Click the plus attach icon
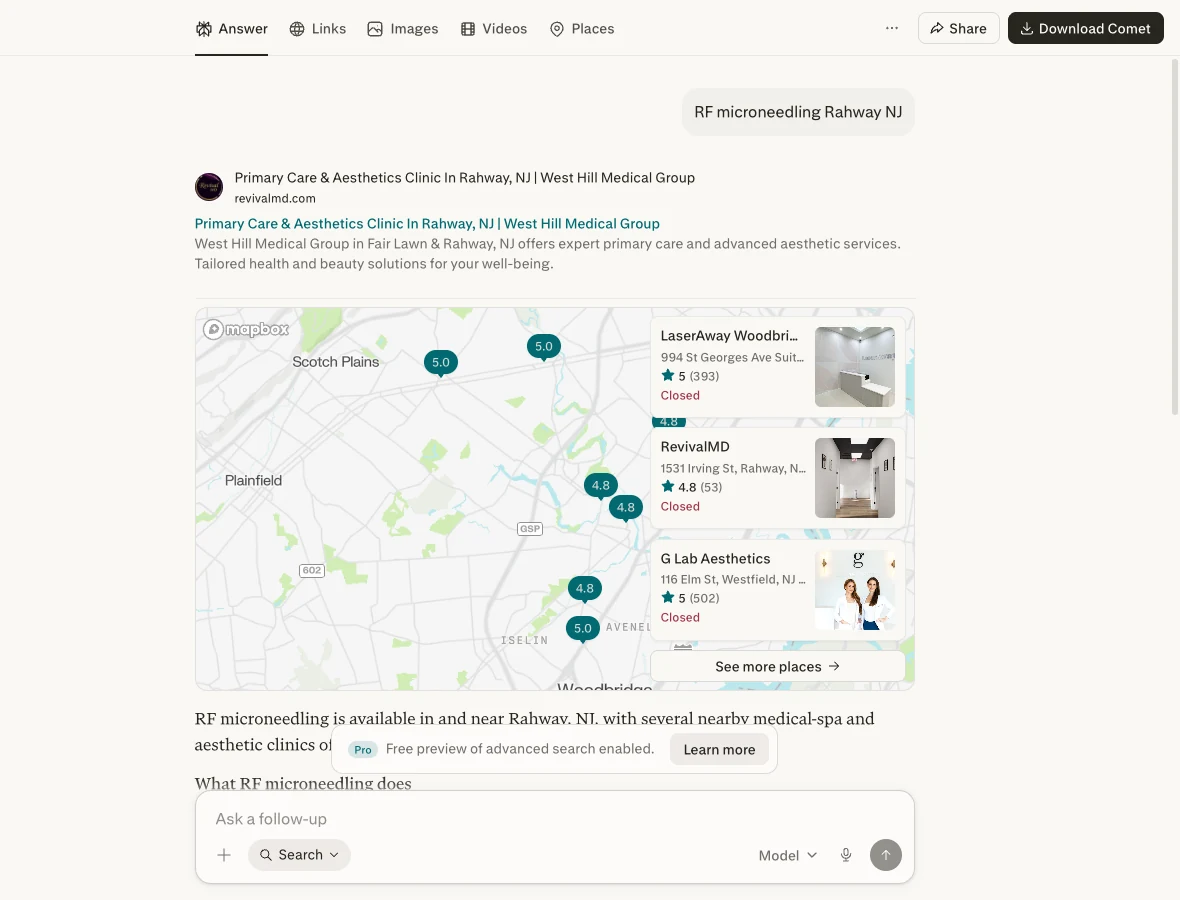1180x900 pixels. click(224, 855)
